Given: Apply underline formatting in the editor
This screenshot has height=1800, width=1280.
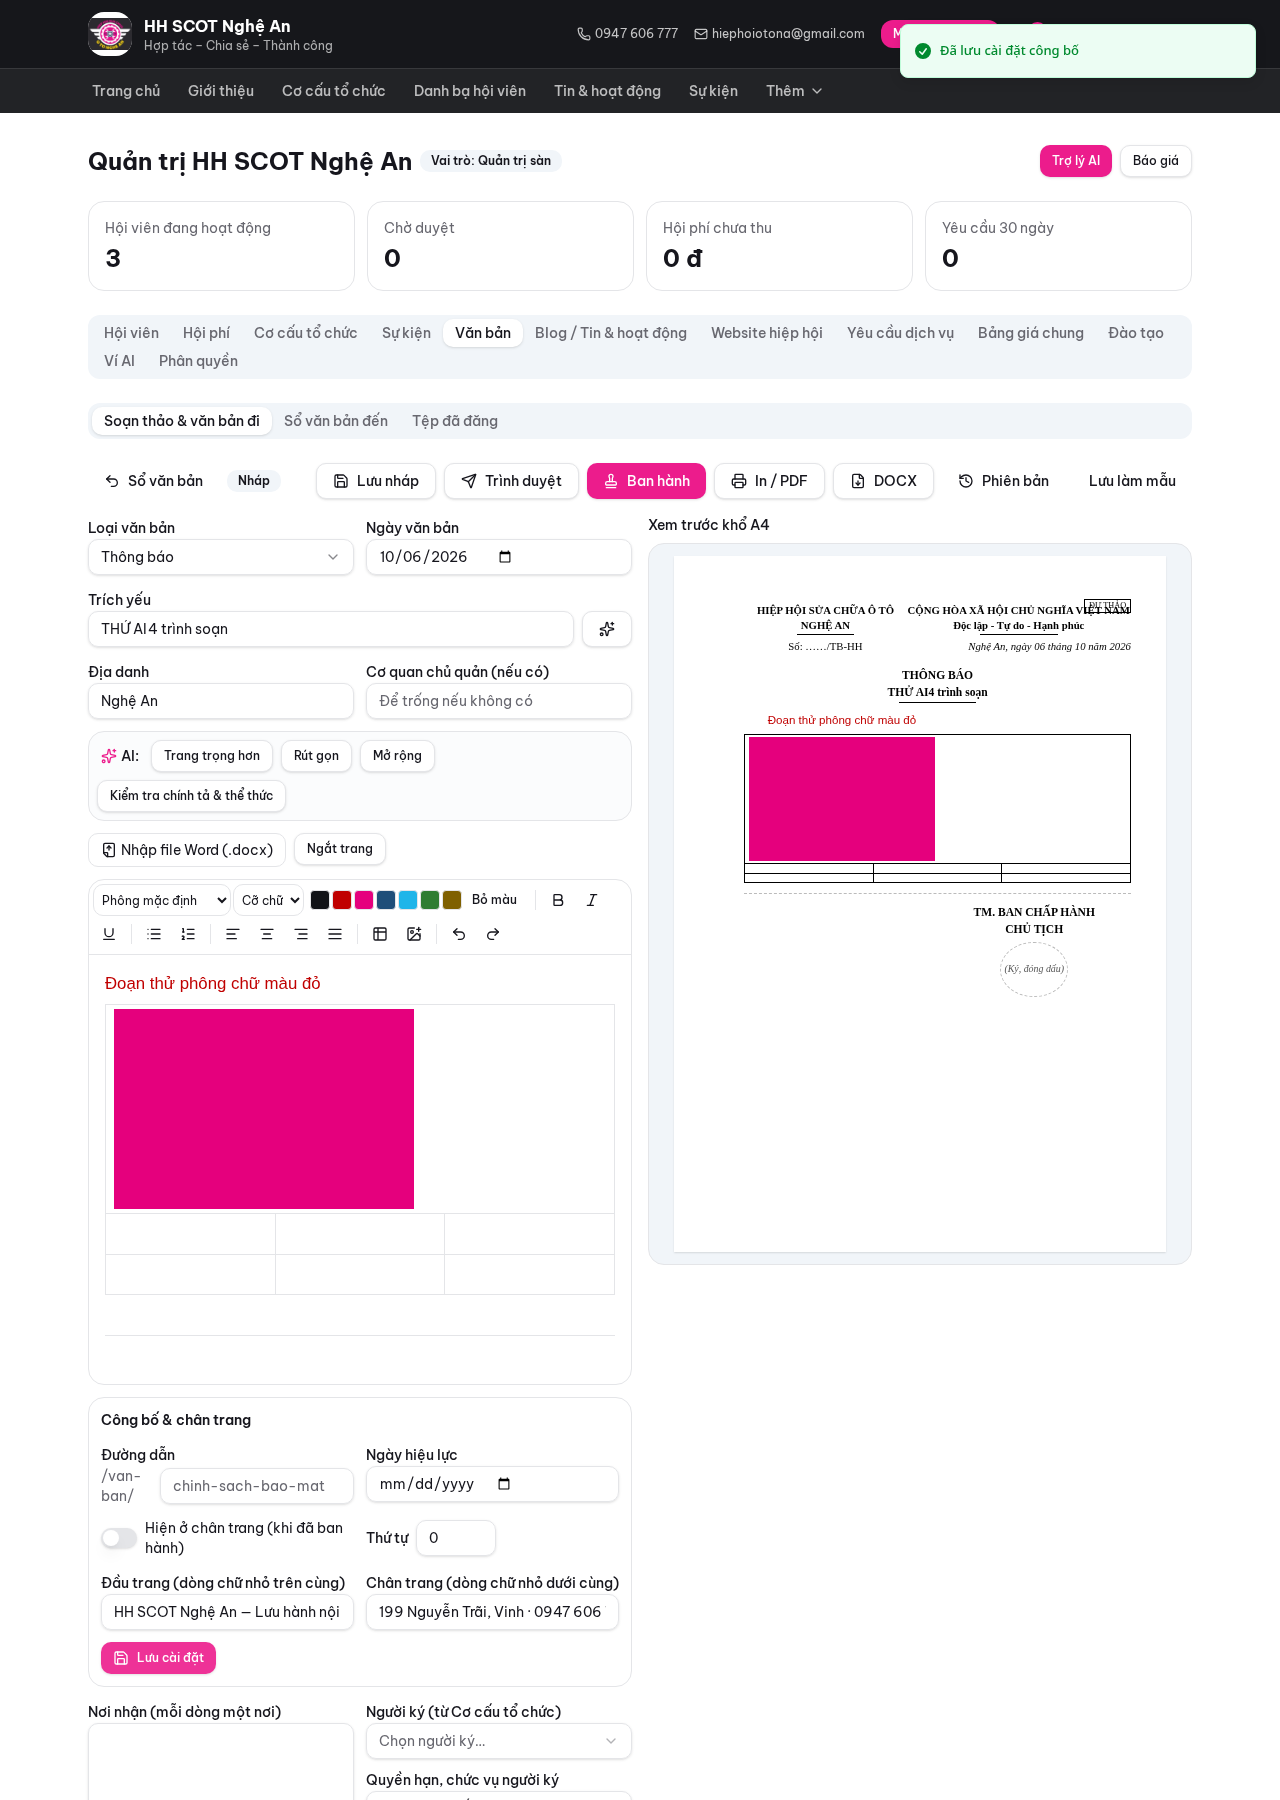Looking at the screenshot, I should click(109, 934).
